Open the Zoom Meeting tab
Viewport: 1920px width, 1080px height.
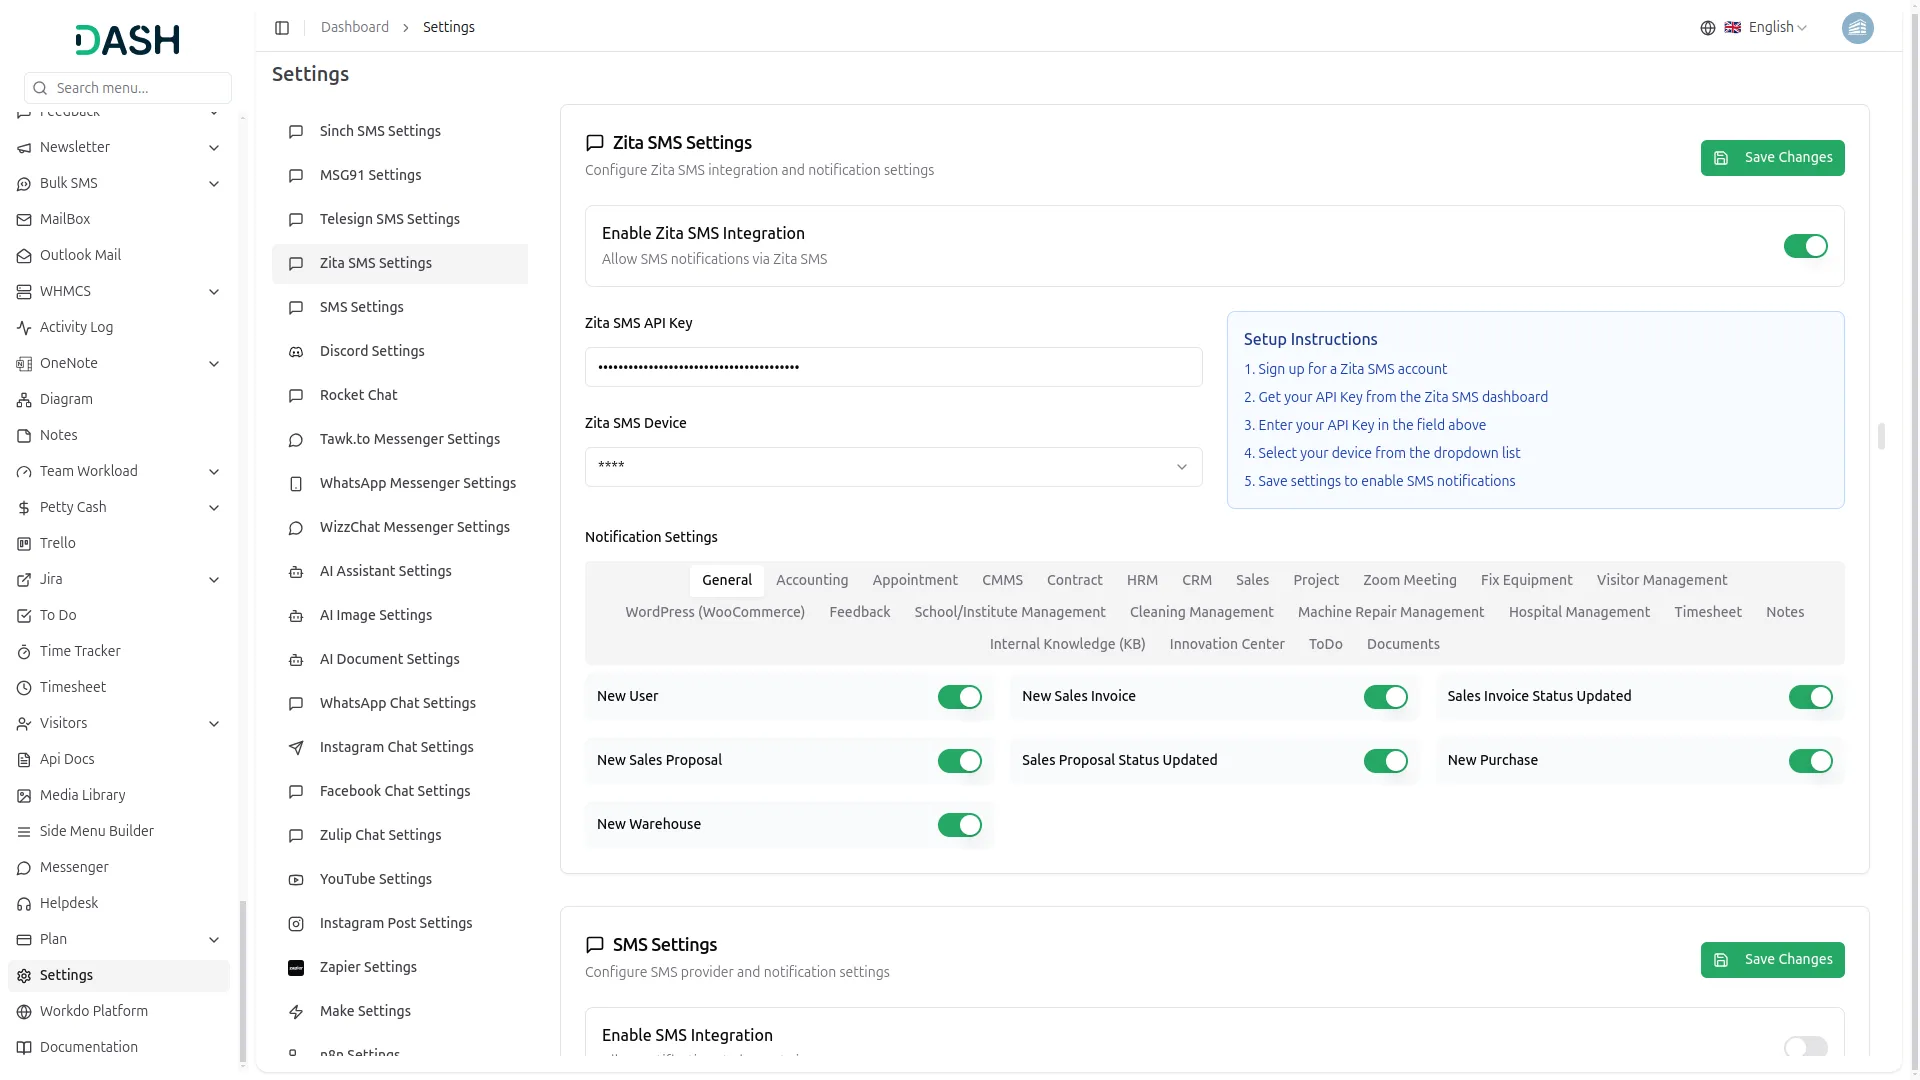pyautogui.click(x=1409, y=580)
